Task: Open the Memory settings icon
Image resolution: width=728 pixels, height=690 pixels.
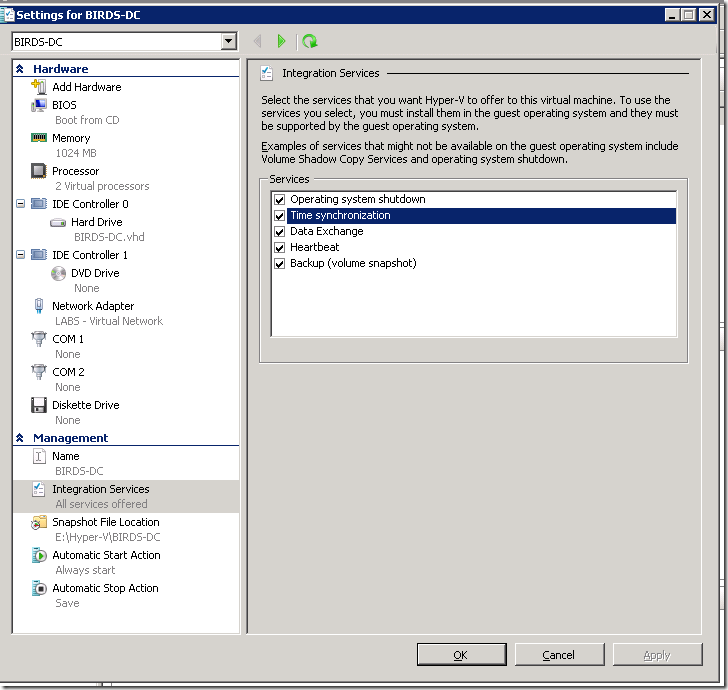Action: point(39,138)
